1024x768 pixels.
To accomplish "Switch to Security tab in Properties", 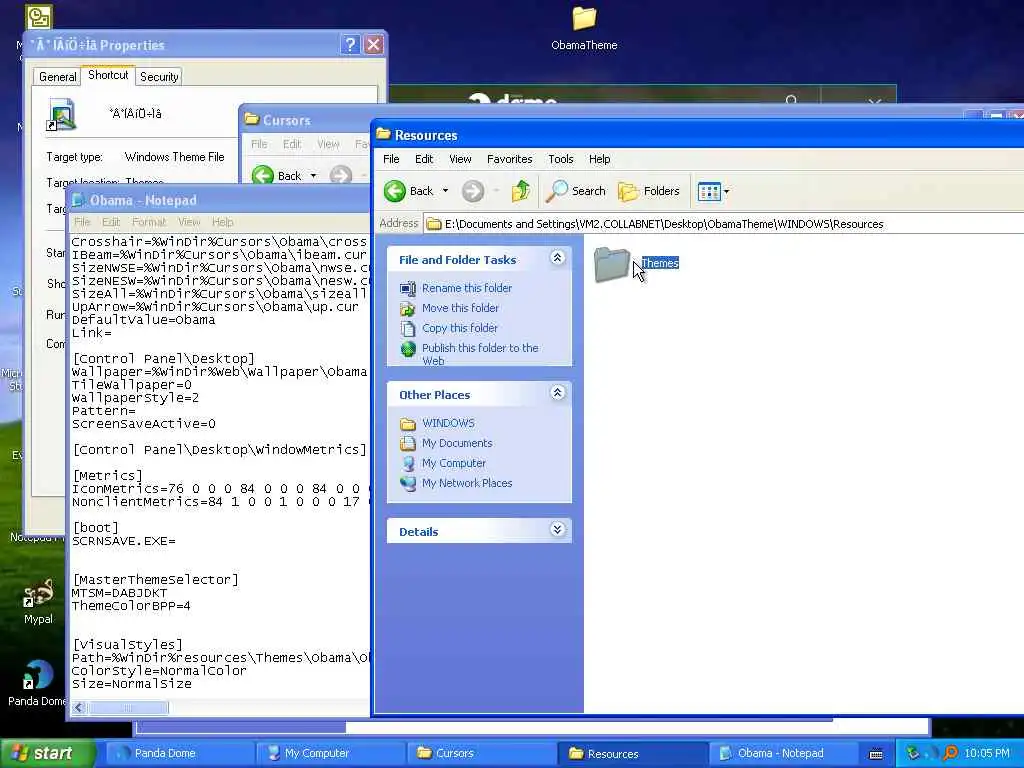I will click(x=159, y=77).
